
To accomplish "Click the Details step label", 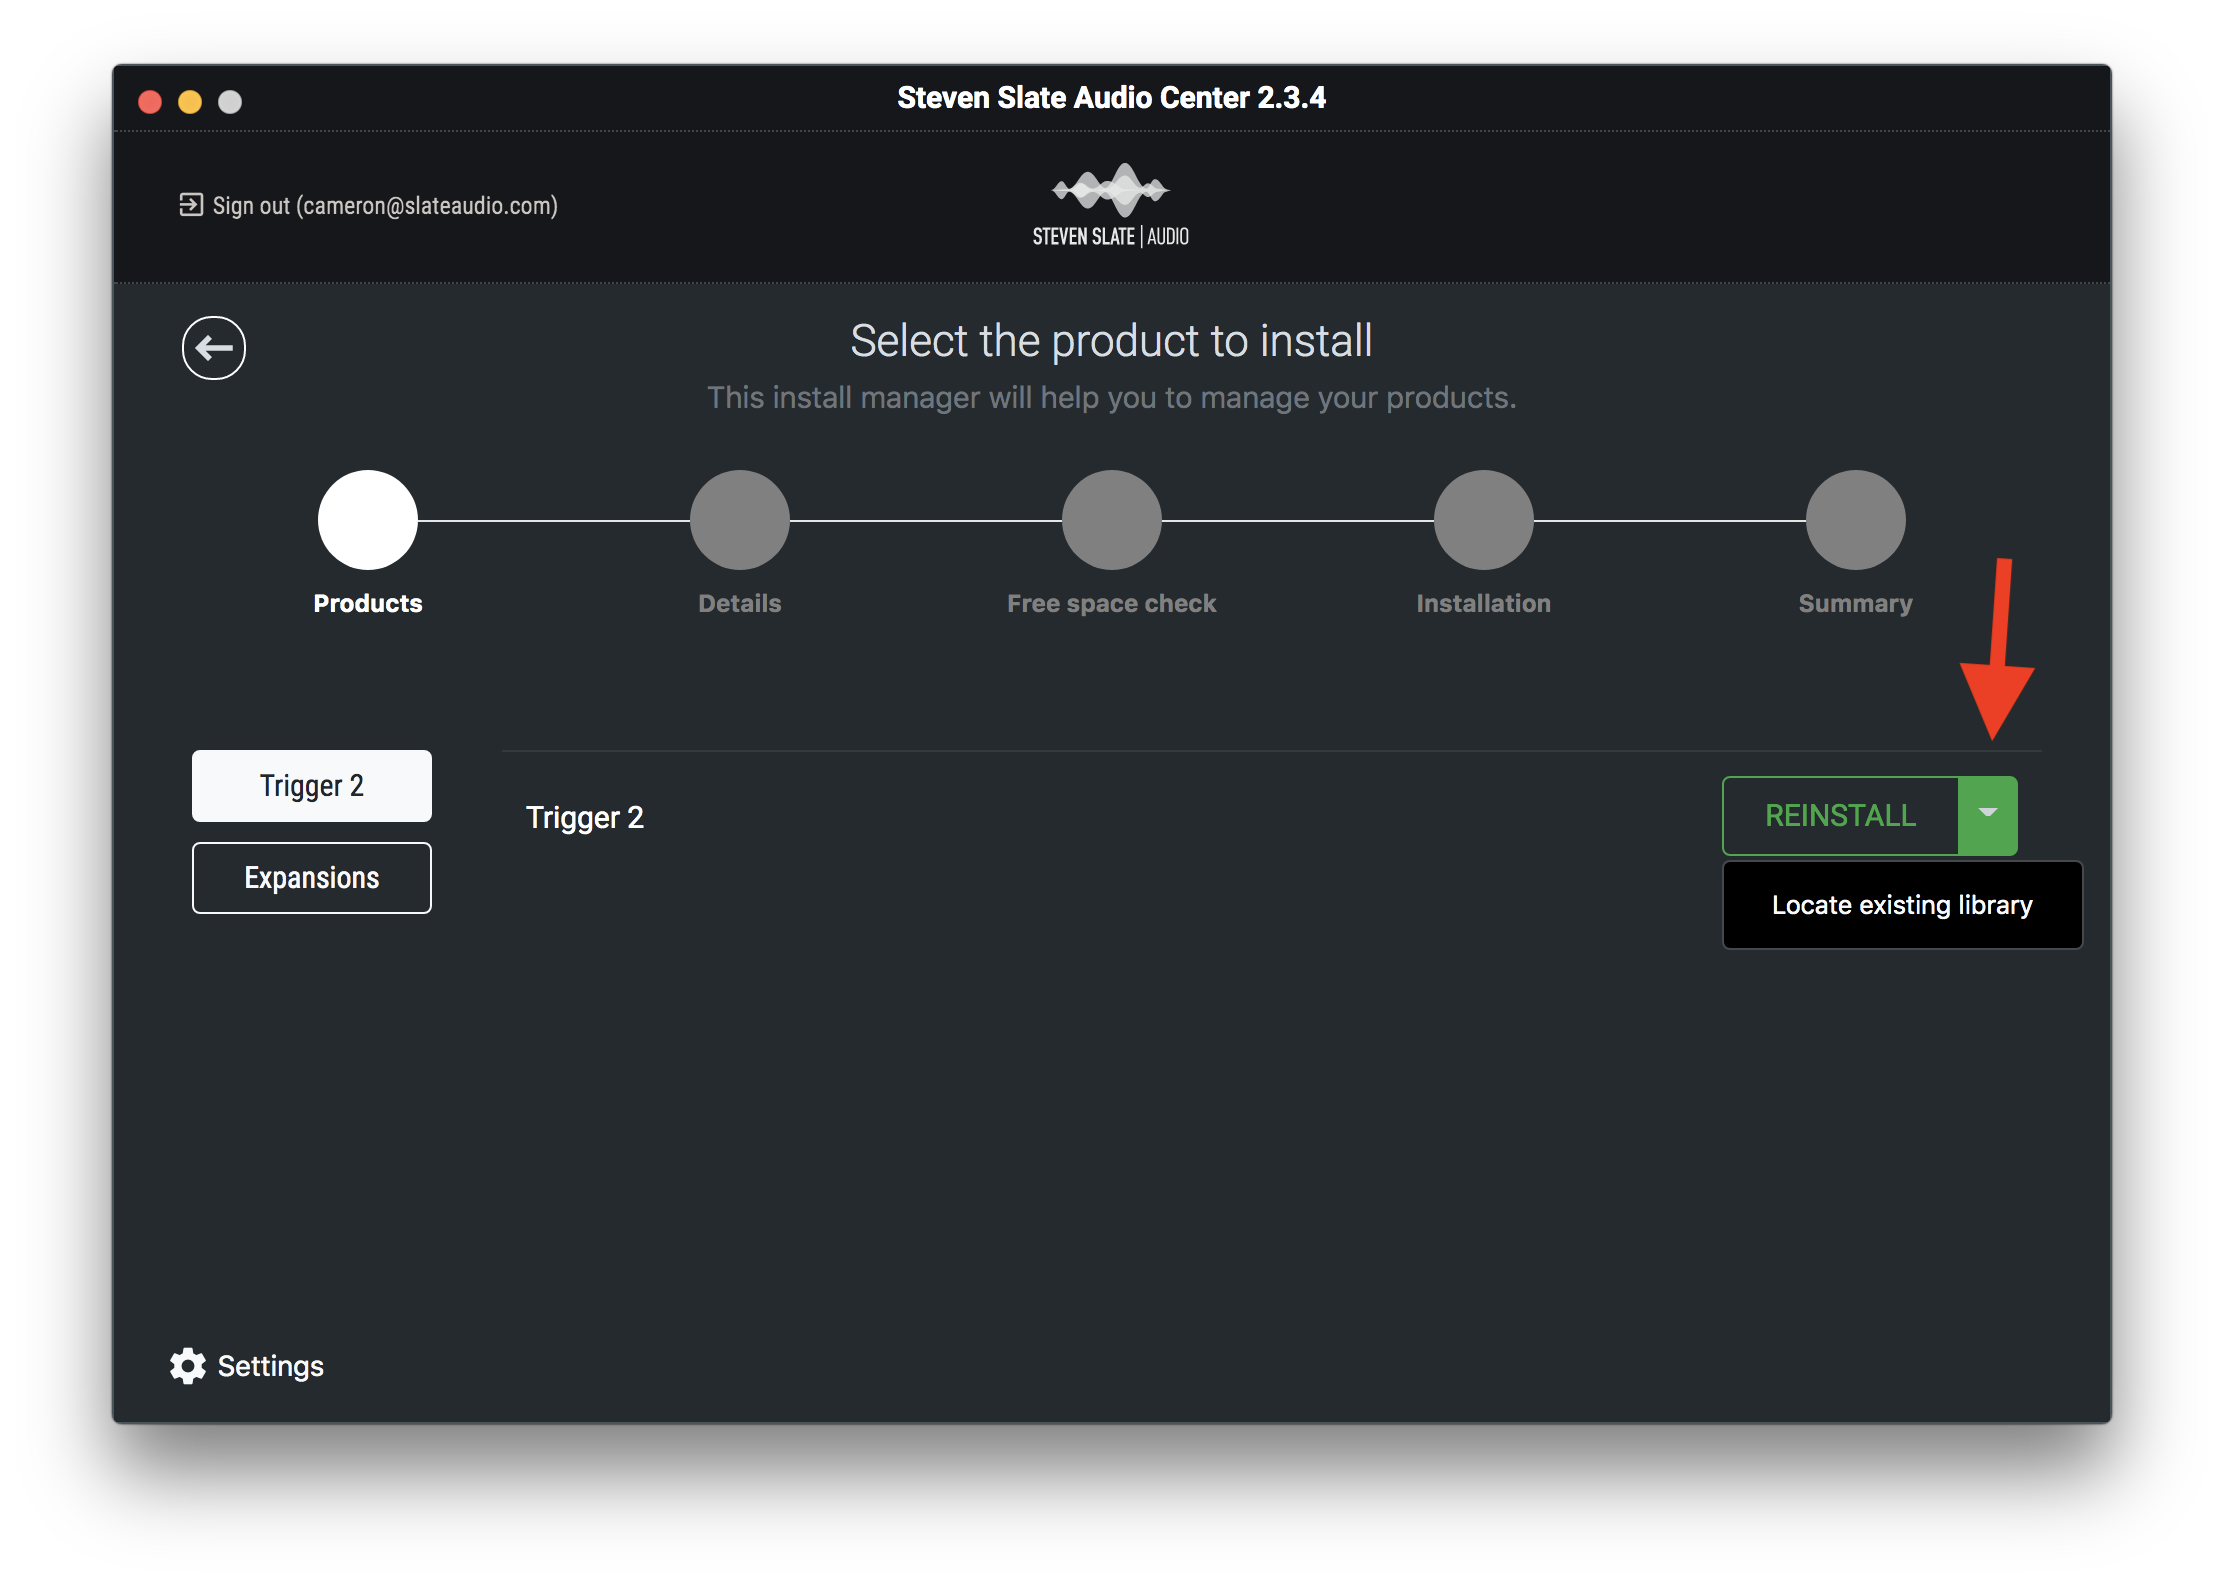I will 740,603.
